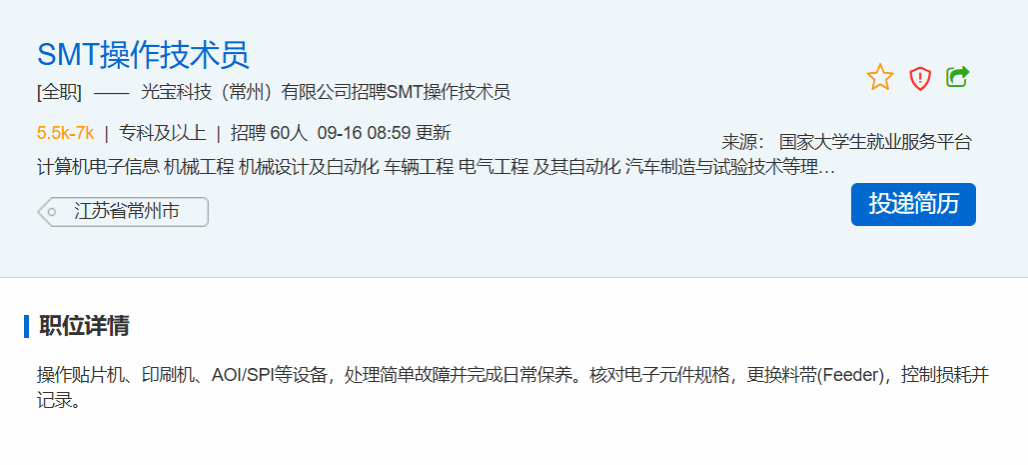Share the job using green arrow icon
This screenshot has height=465, width=1028.
(x=958, y=77)
